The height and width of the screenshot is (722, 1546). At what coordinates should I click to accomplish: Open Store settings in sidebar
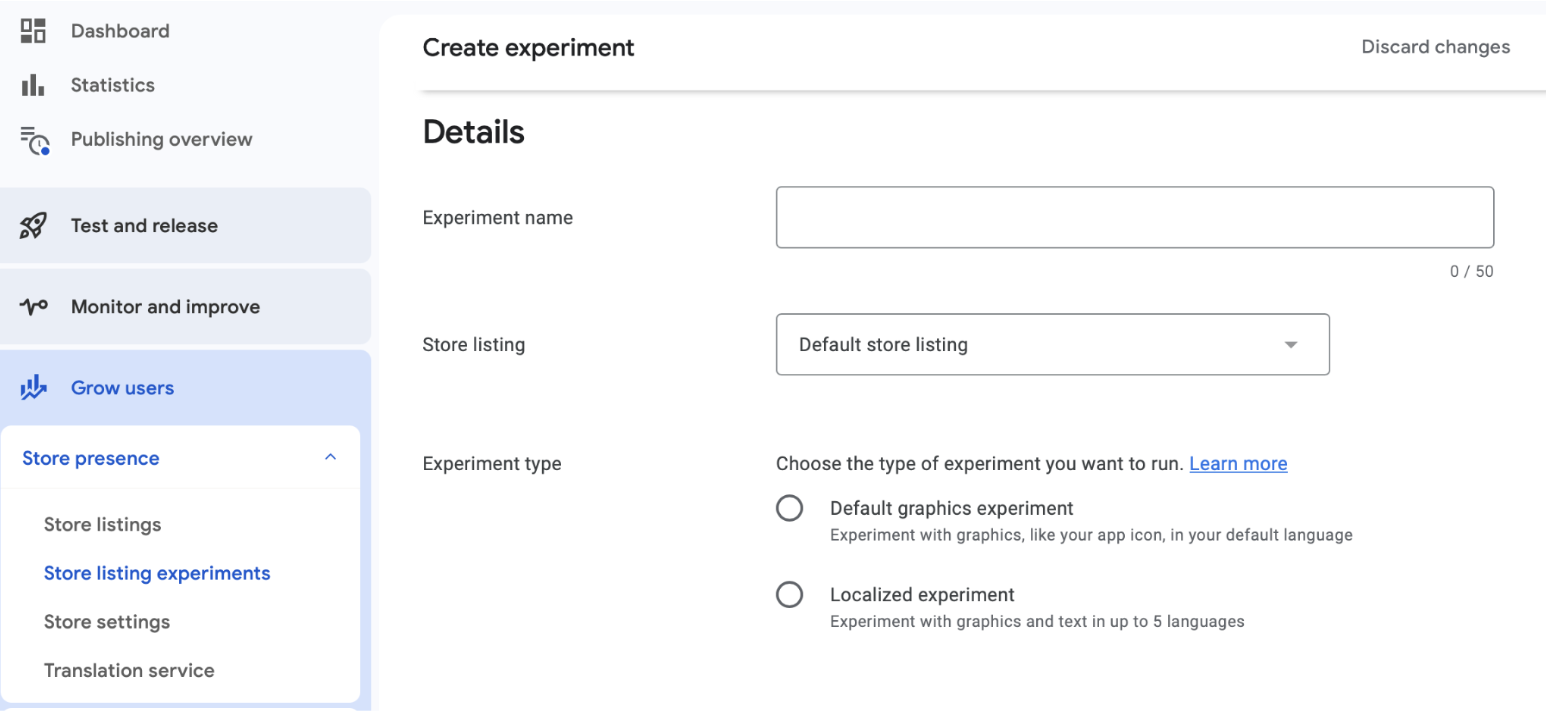click(107, 622)
